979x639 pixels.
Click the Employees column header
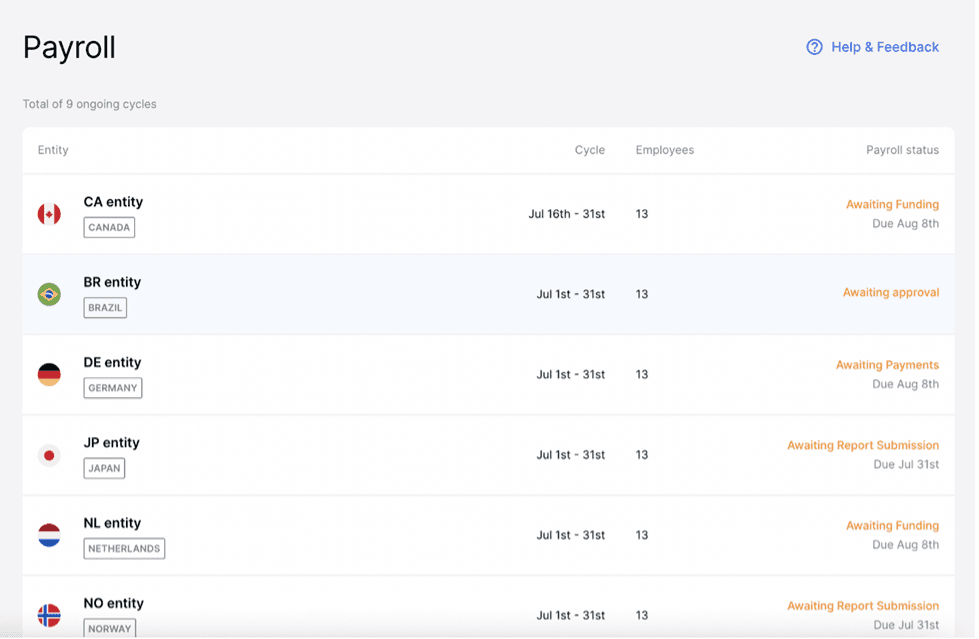[664, 150]
